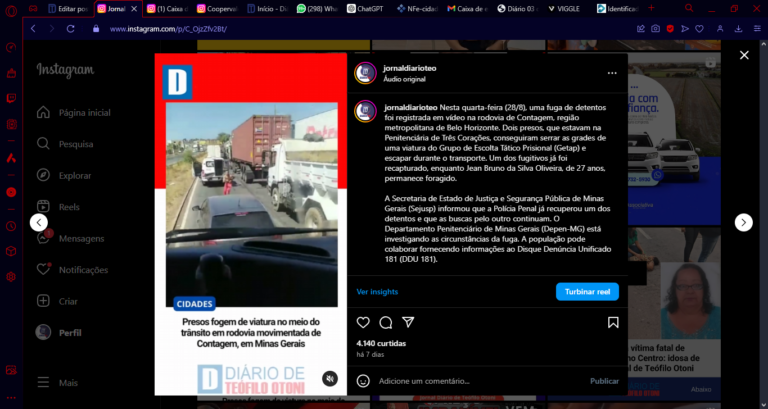Close the Jornal Instagram tab
The image size is (768, 409).
click(134, 9)
